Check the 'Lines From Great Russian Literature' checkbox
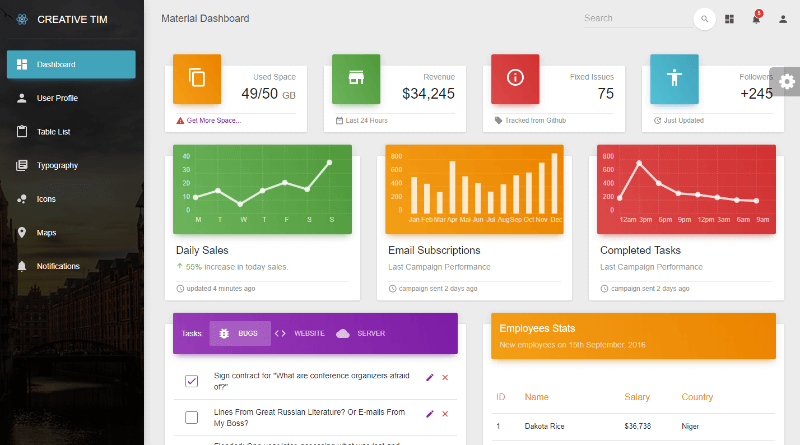This screenshot has width=800, height=445. coord(191,417)
